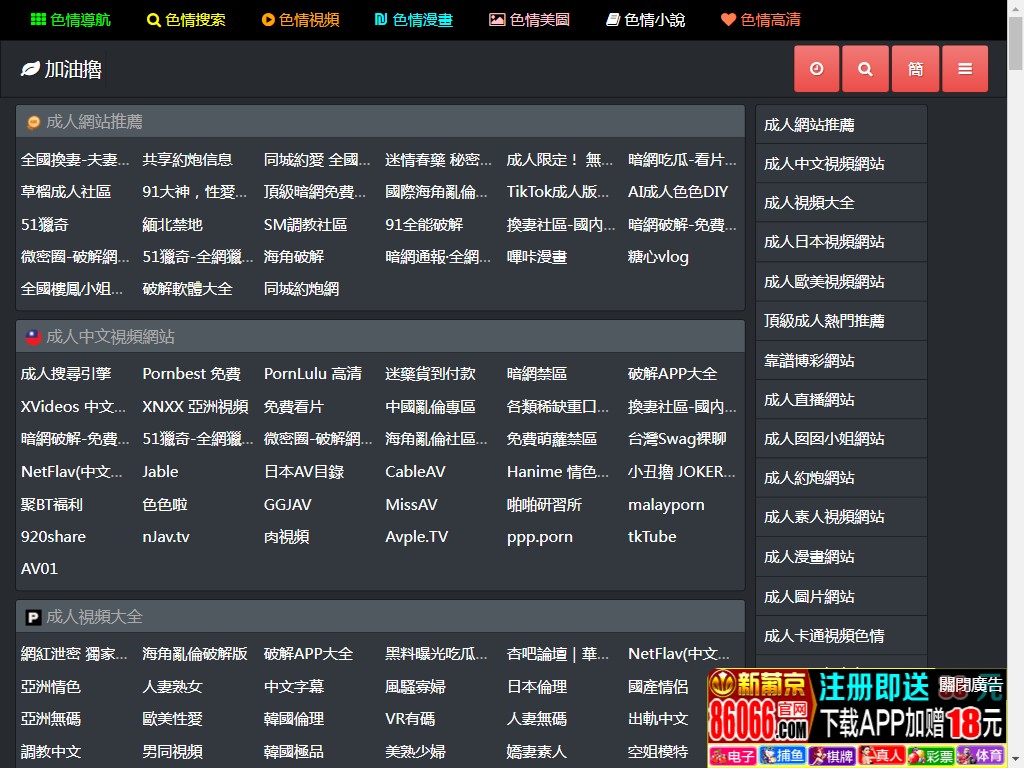Select 成人視頻大全 in the right sidebar
Screen dimensions: 1024x768
click(841, 203)
